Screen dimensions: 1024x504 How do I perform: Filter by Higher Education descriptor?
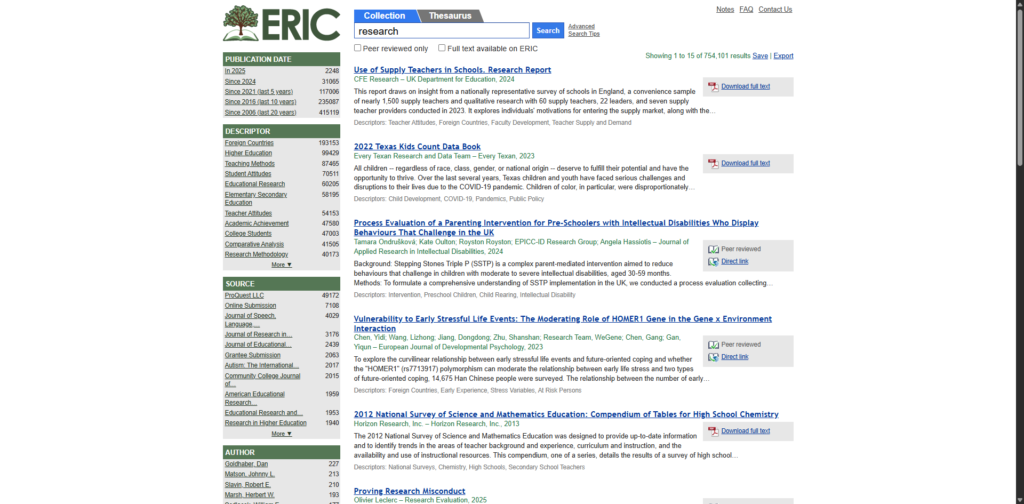tap(248, 153)
